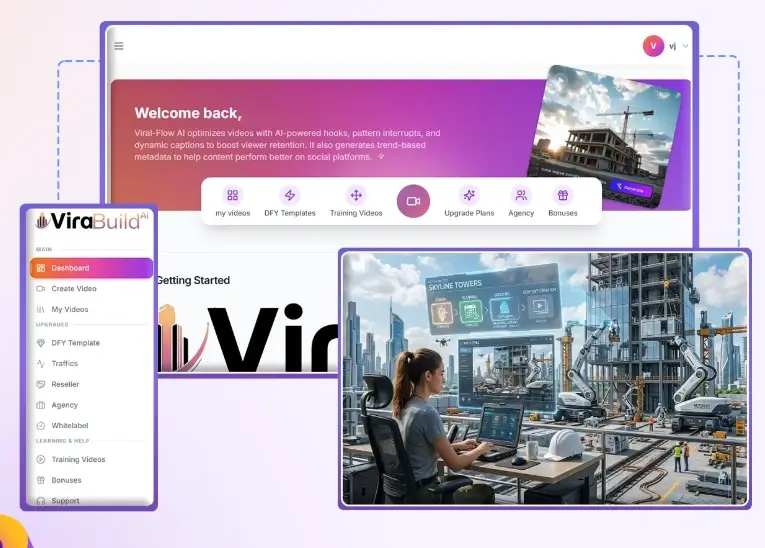The height and width of the screenshot is (548, 765).
Task: Click the Whitelabel check-circle icon
Action: [41, 426]
